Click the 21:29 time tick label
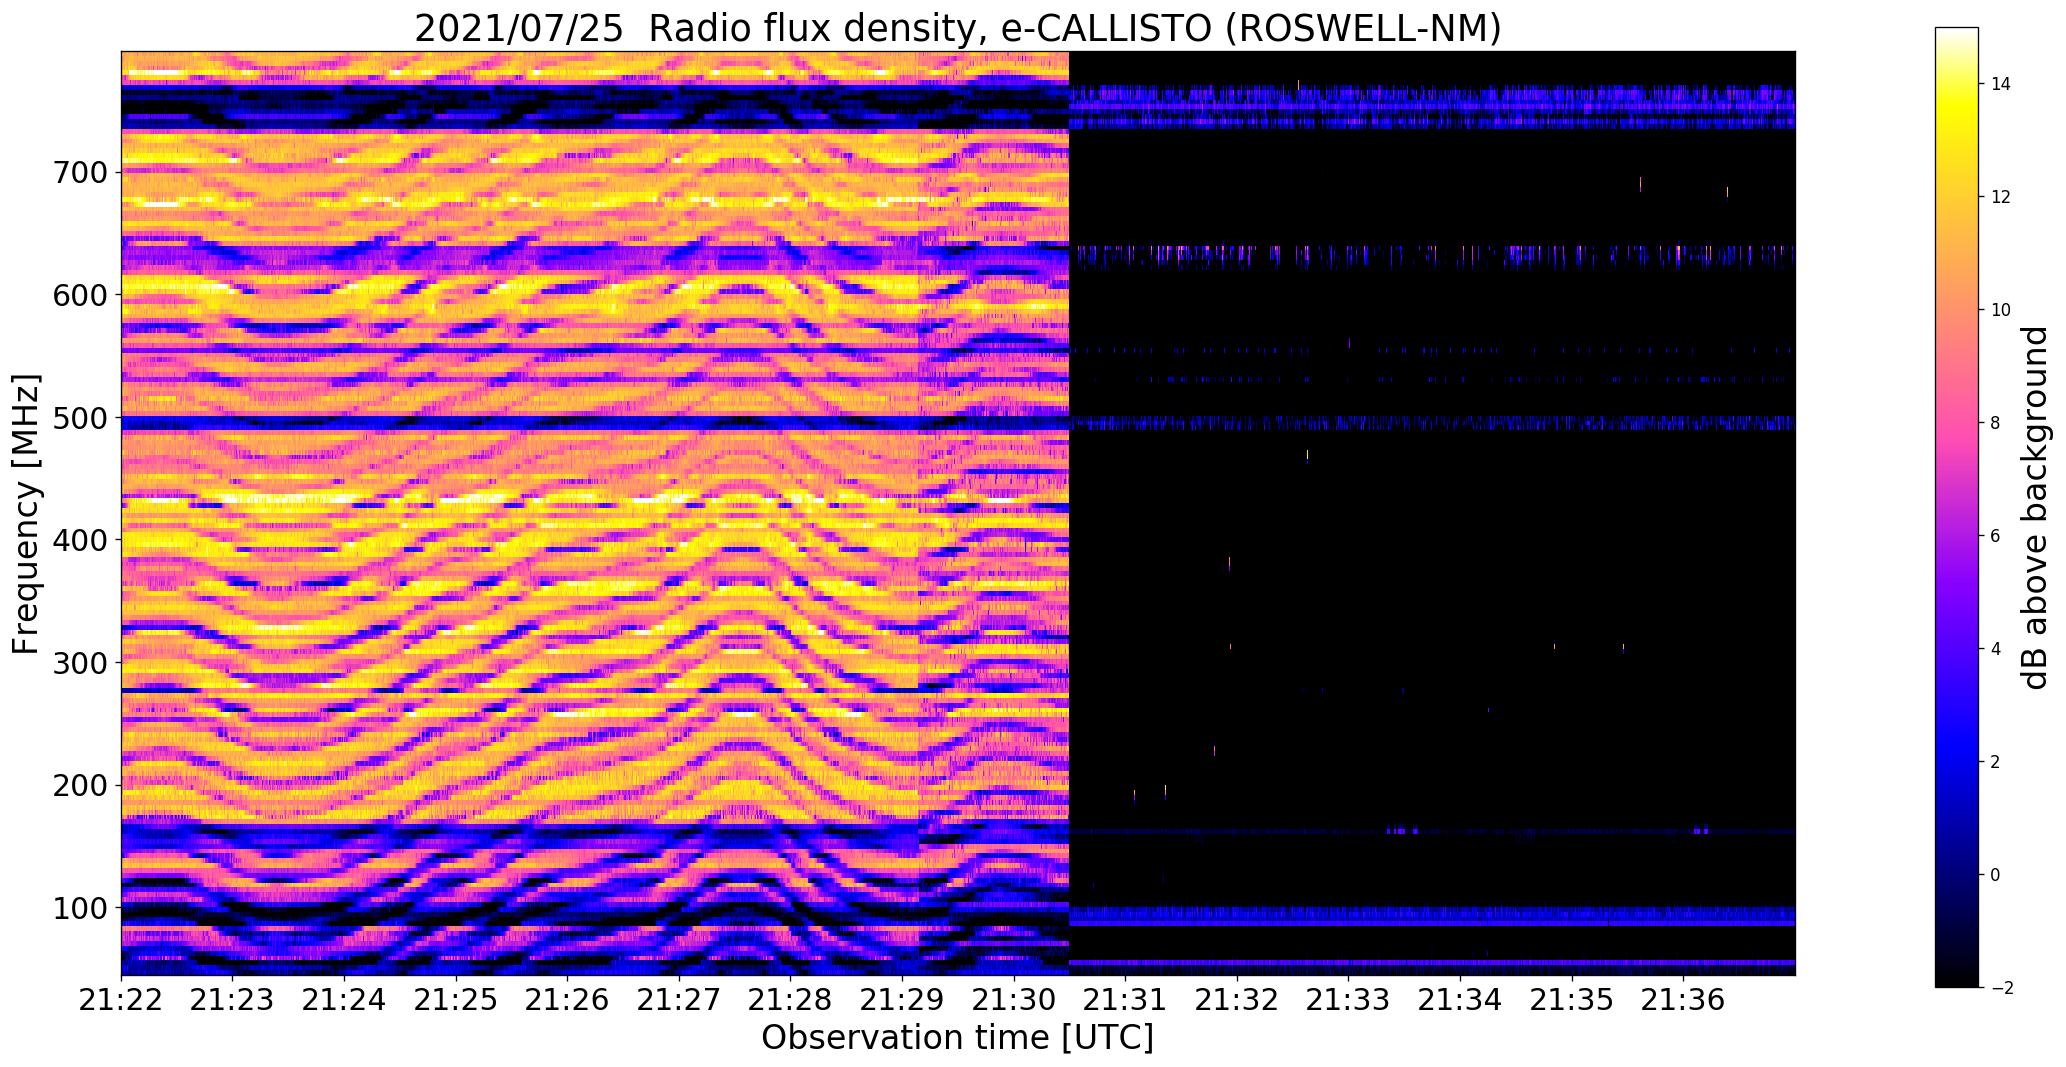Screen dimensions: 2066x1067 pos(903,1000)
